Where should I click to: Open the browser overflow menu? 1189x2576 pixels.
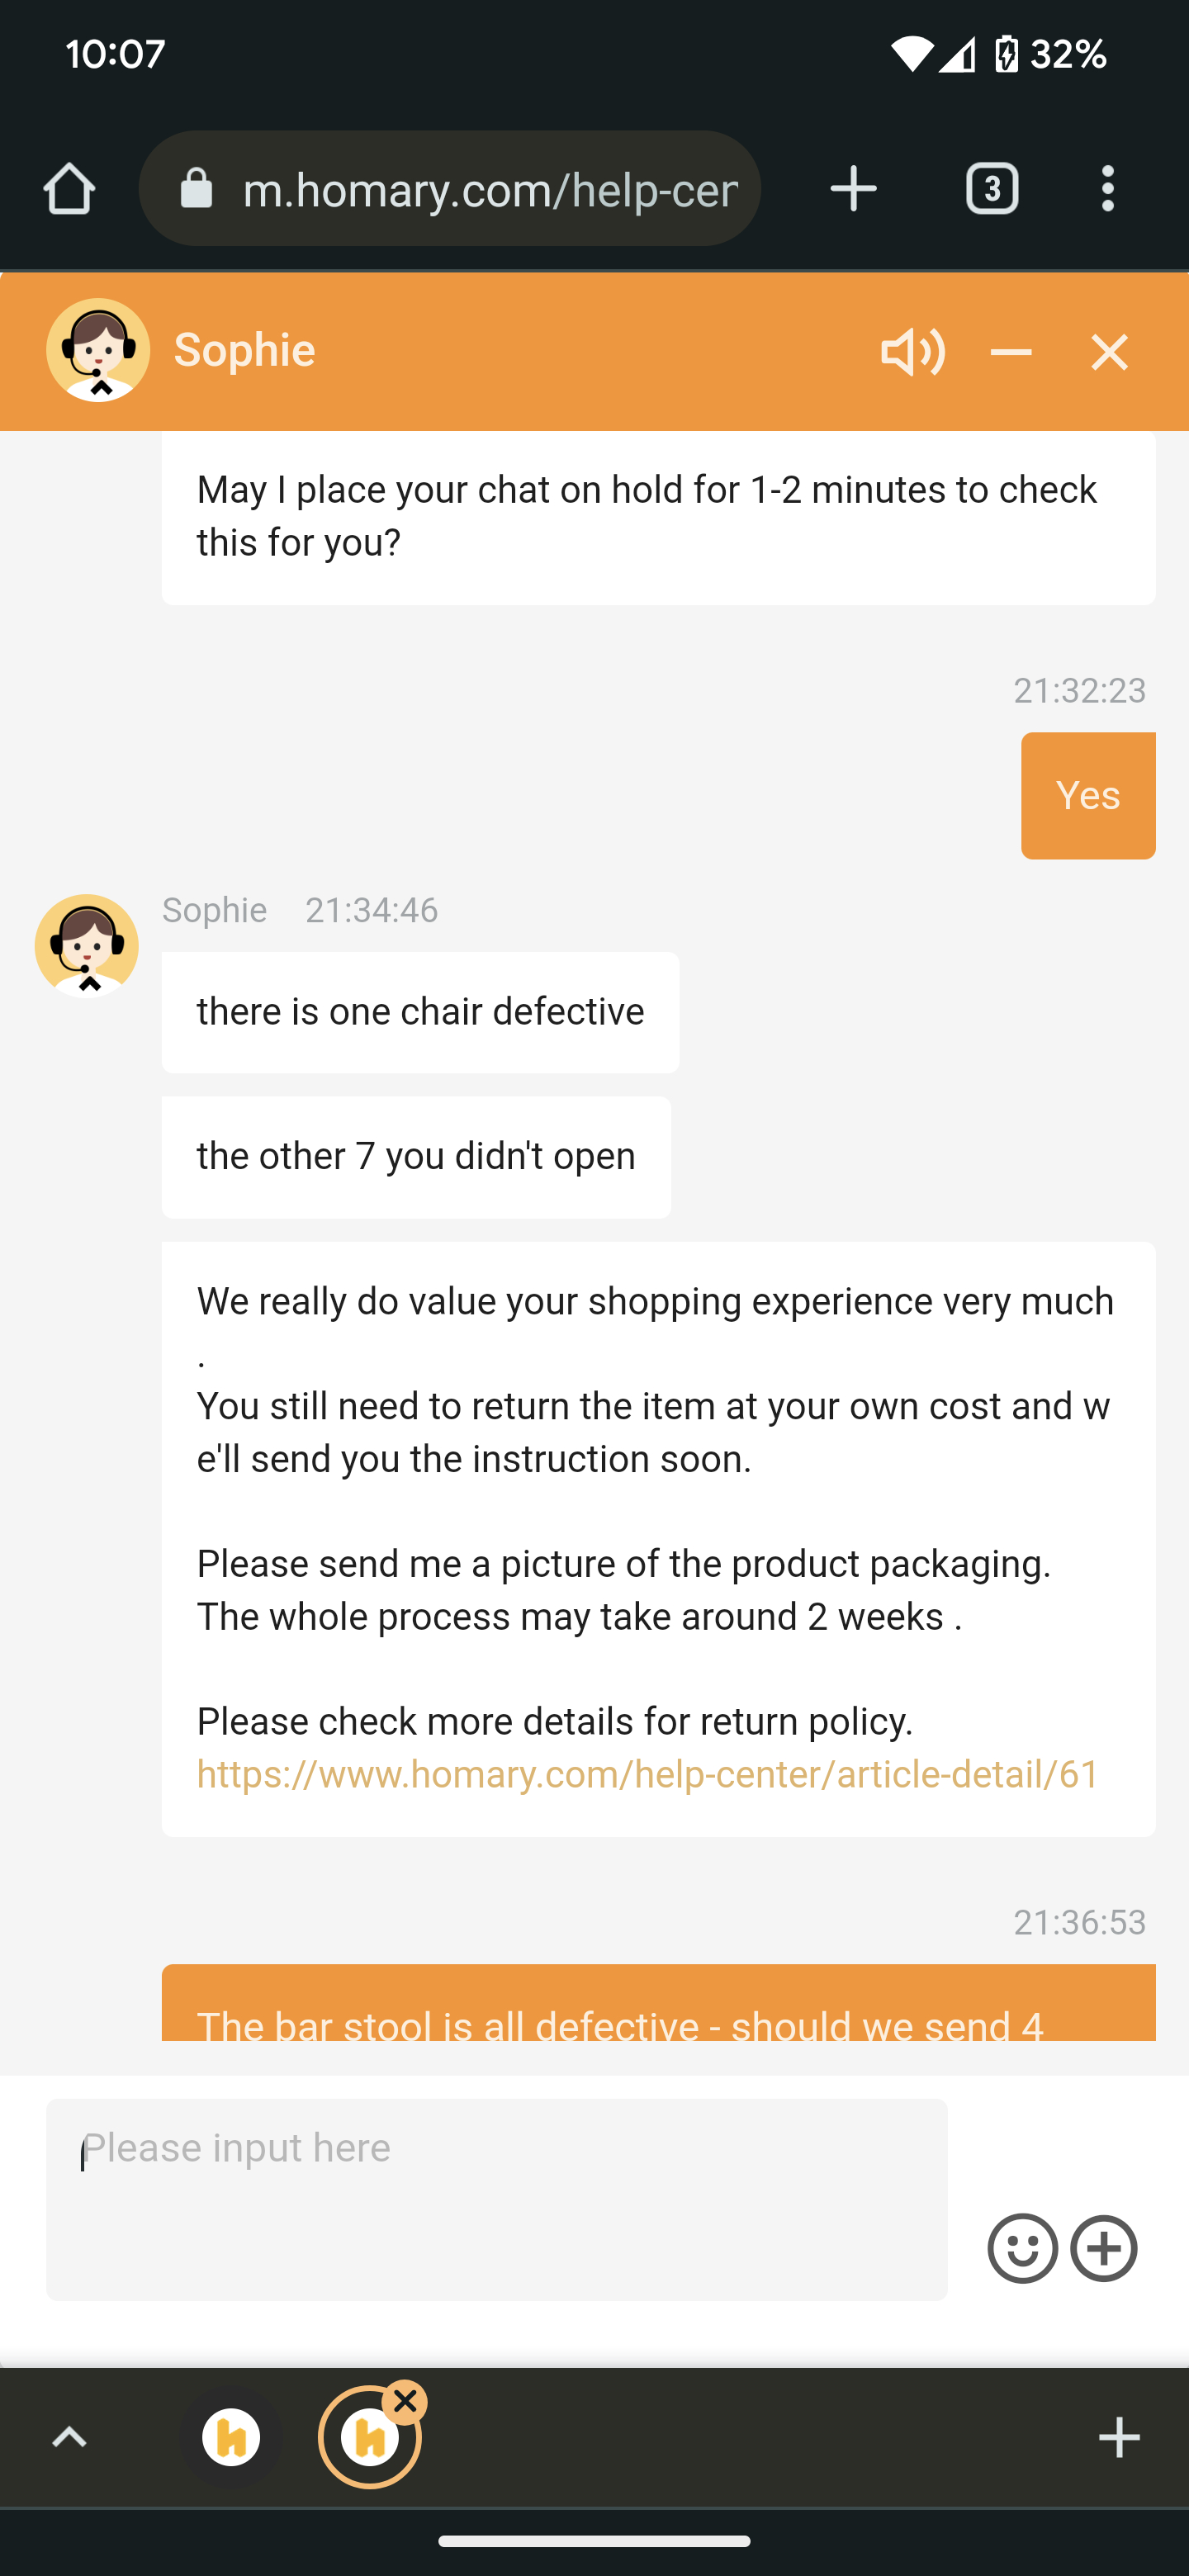[1107, 188]
